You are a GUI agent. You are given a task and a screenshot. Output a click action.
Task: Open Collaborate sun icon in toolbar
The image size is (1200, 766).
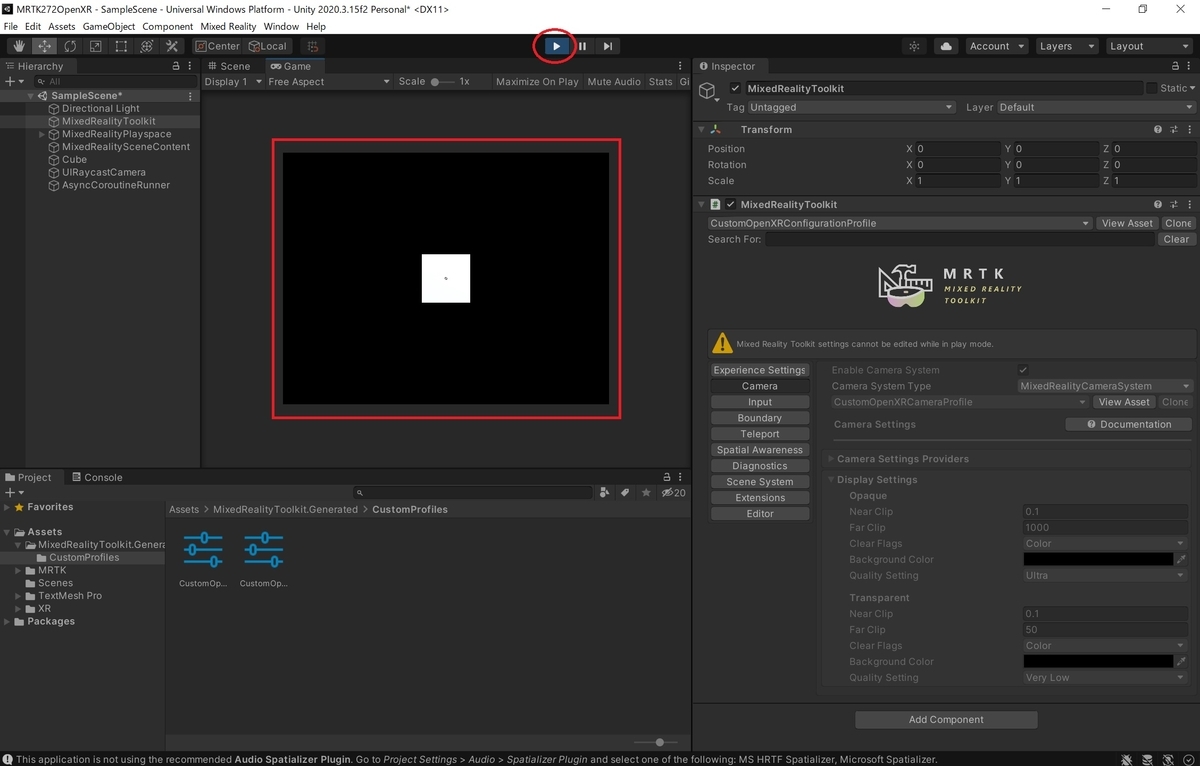914,46
